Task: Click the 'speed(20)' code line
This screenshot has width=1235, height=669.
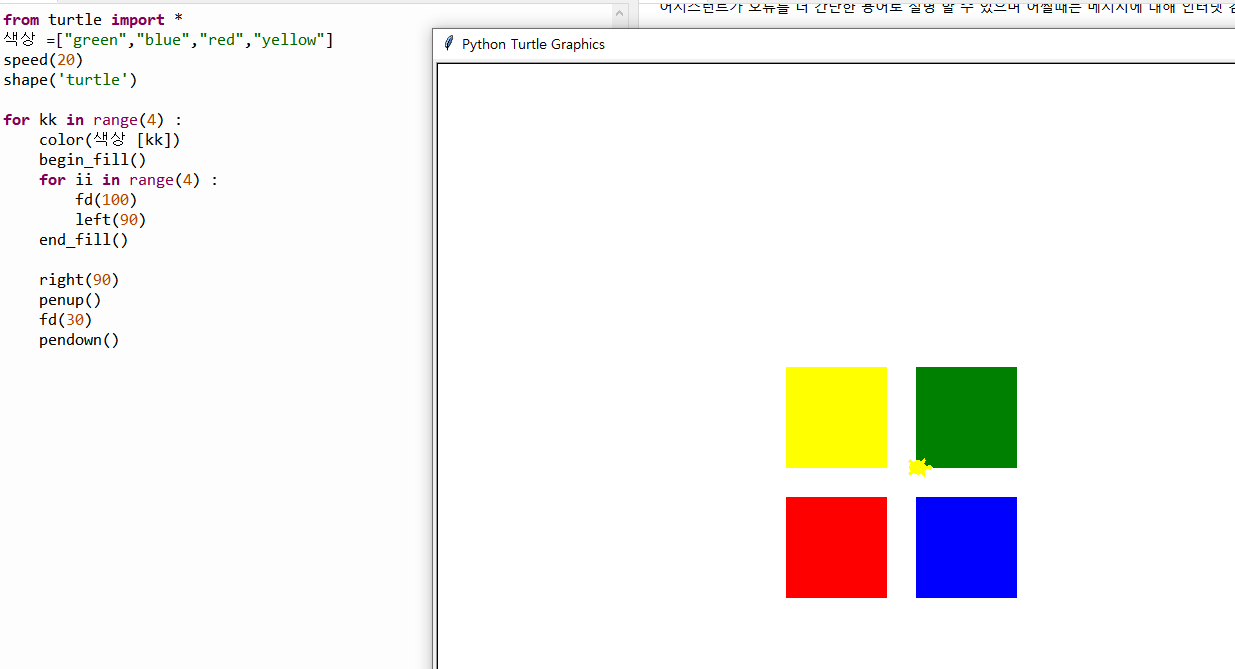Action: click(43, 60)
